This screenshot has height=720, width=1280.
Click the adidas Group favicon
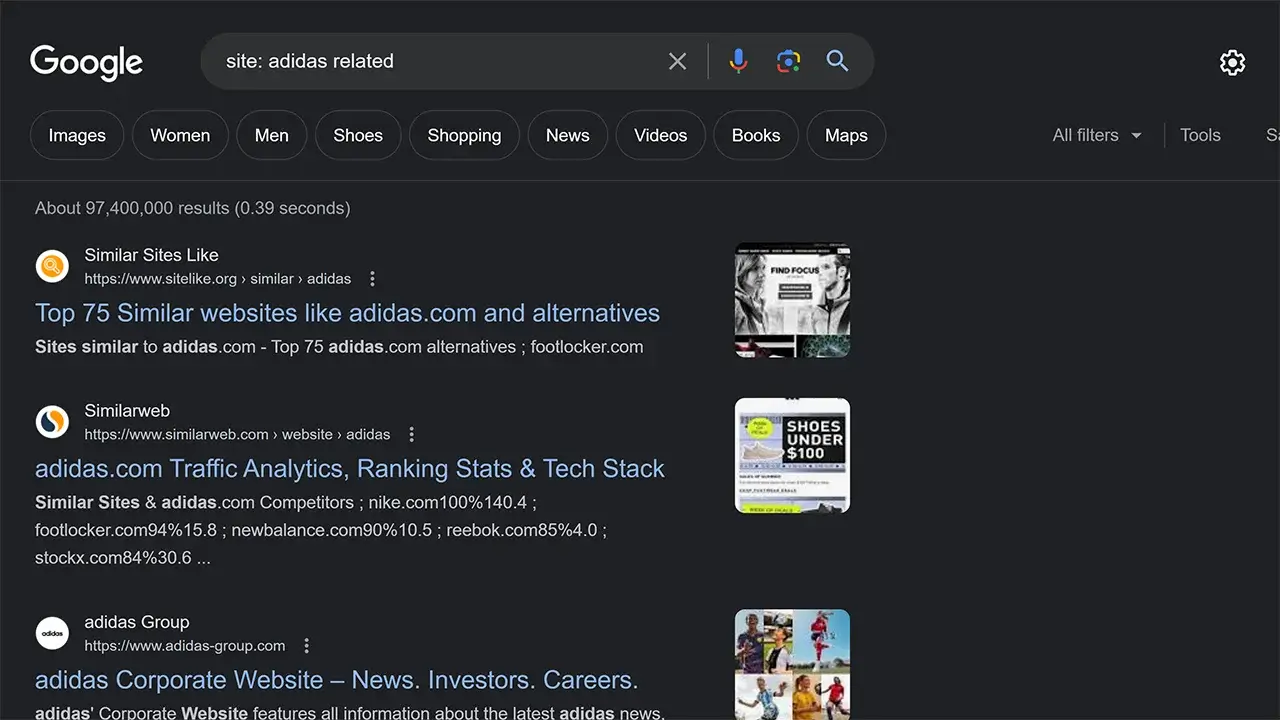[52, 633]
